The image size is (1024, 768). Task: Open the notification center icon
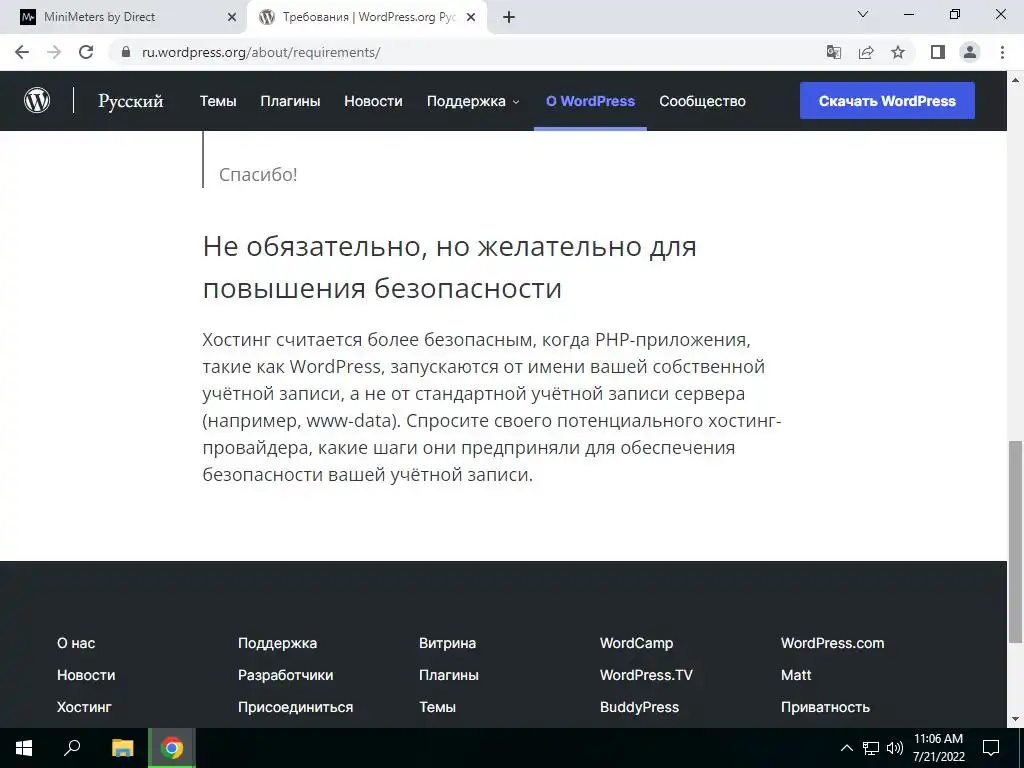[x=991, y=748]
